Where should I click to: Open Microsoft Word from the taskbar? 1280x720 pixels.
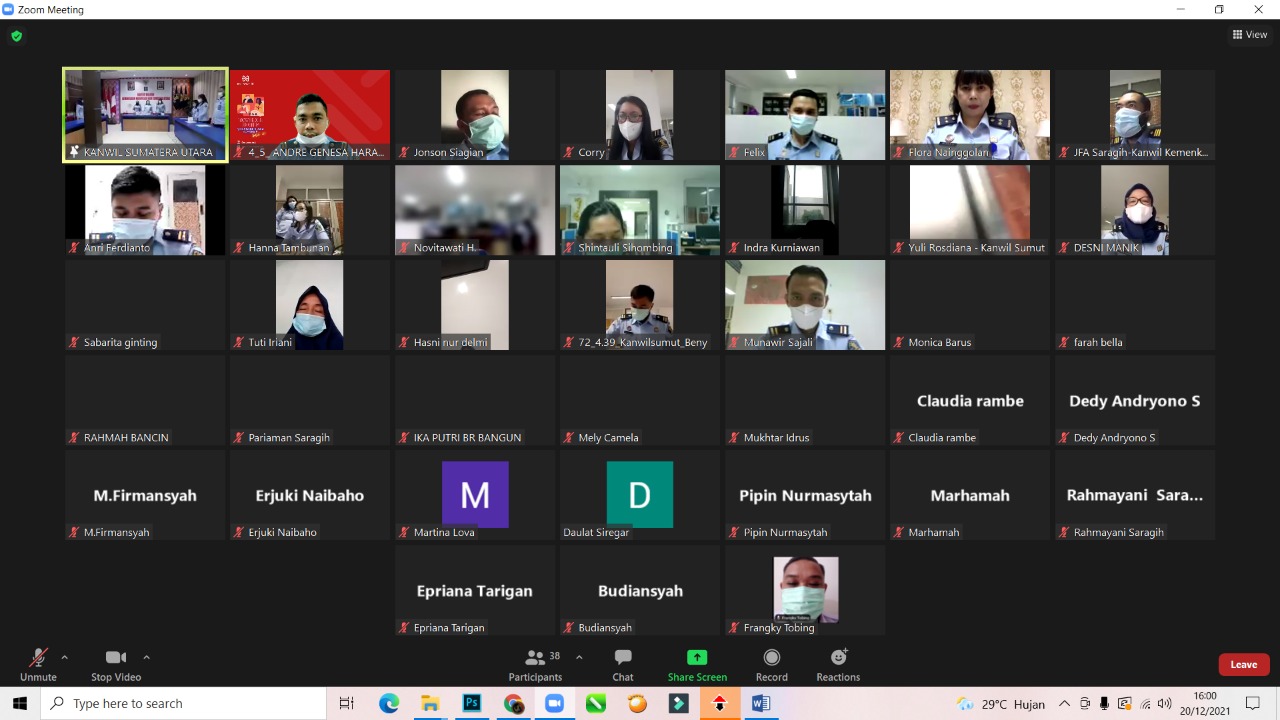[x=761, y=704]
